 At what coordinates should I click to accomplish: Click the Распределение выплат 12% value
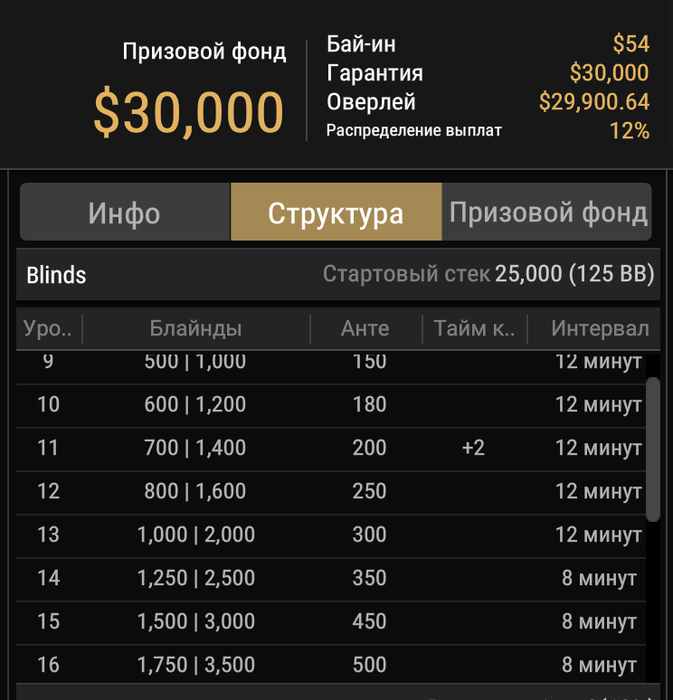pyautogui.click(x=630, y=131)
